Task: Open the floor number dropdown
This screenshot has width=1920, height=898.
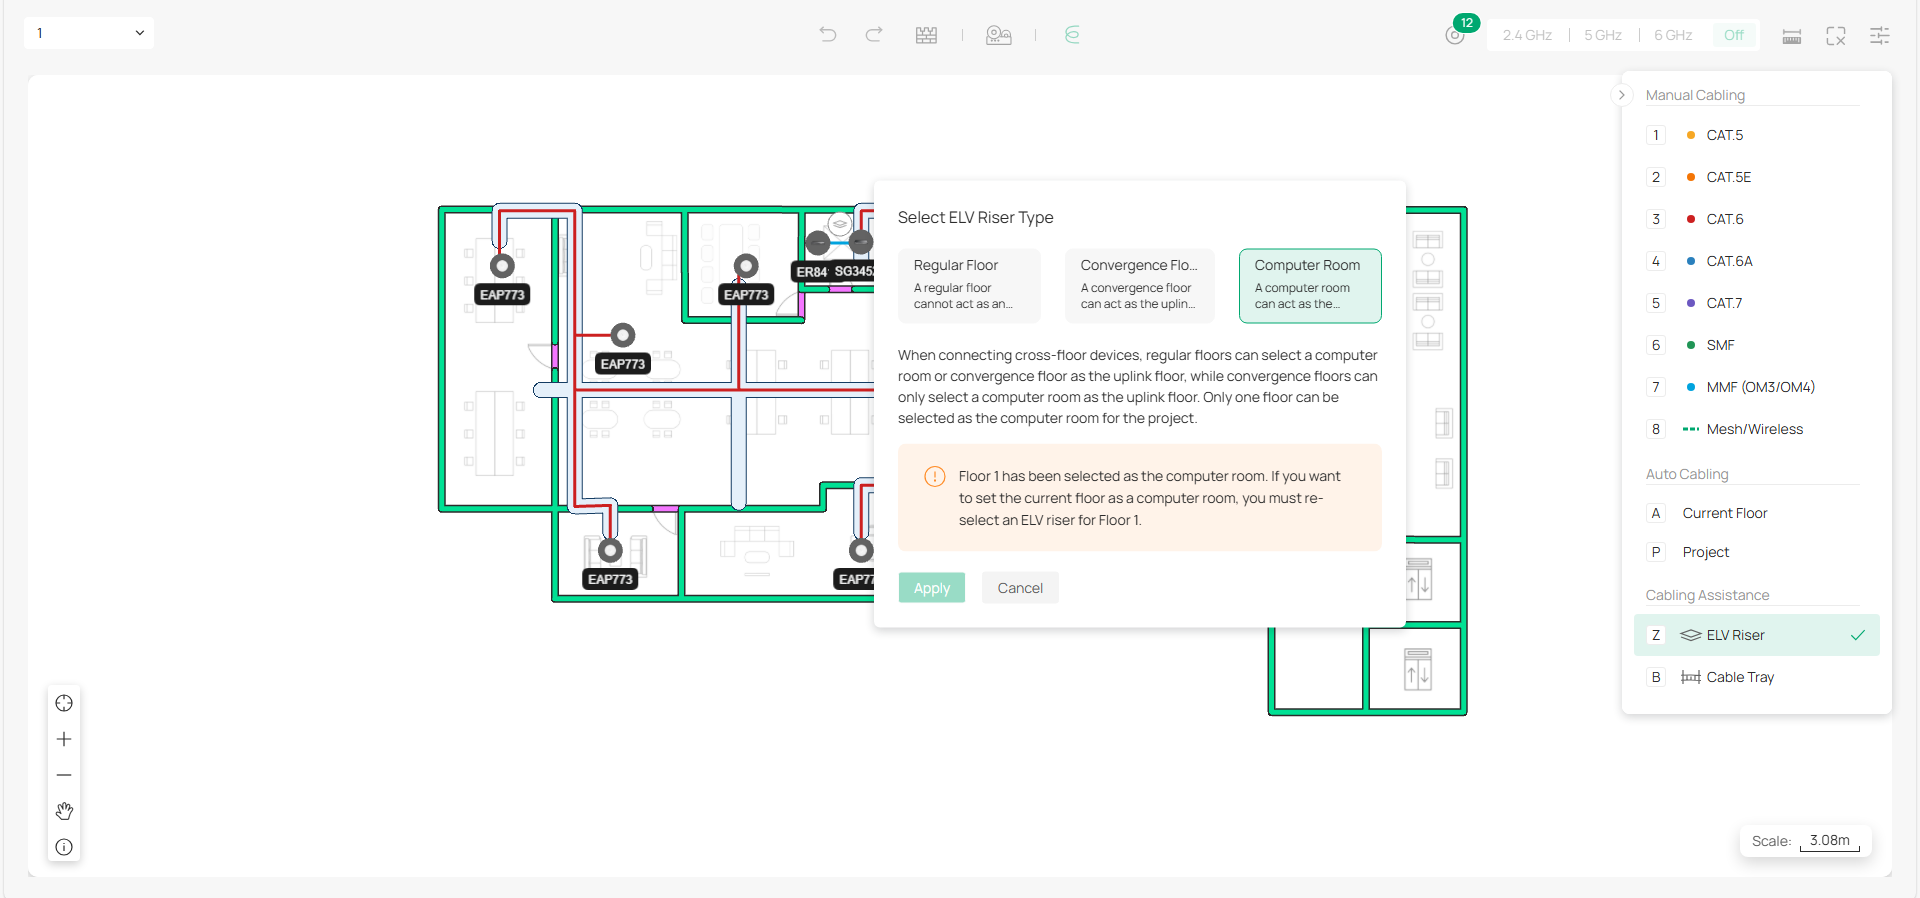Action: point(89,33)
